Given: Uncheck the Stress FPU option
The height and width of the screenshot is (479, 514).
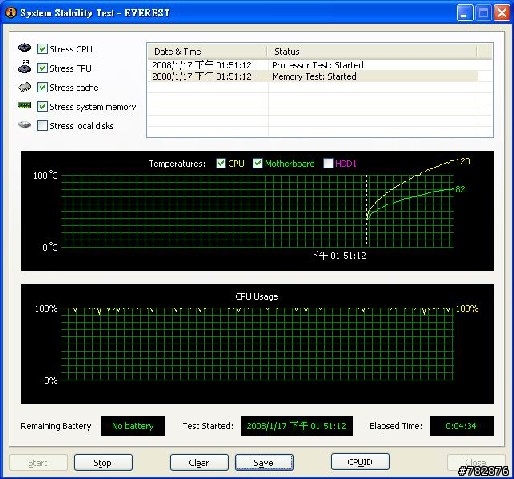Looking at the screenshot, I should coord(42,68).
